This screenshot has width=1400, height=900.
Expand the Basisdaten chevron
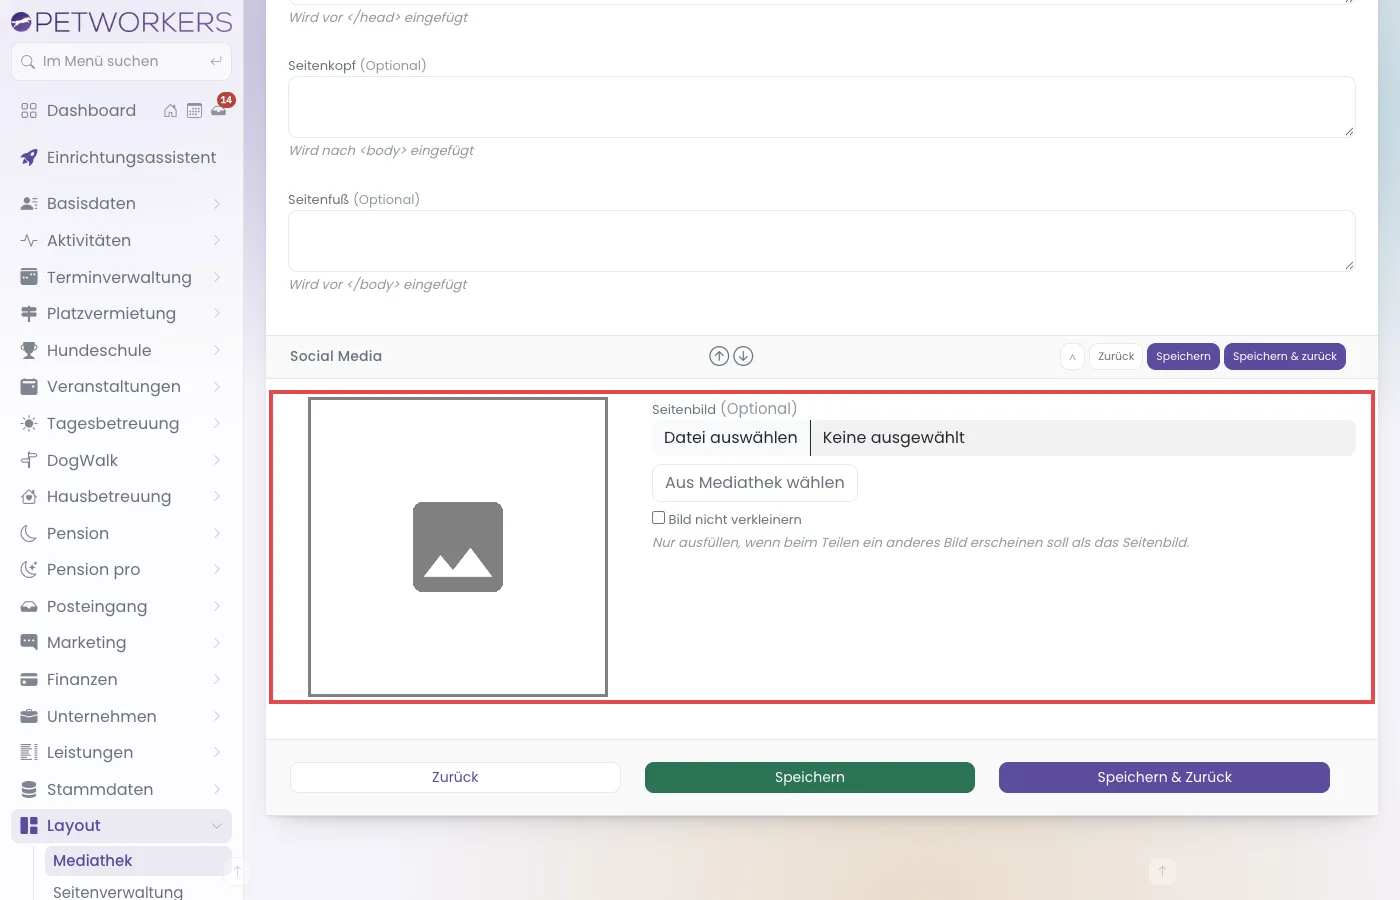217,204
